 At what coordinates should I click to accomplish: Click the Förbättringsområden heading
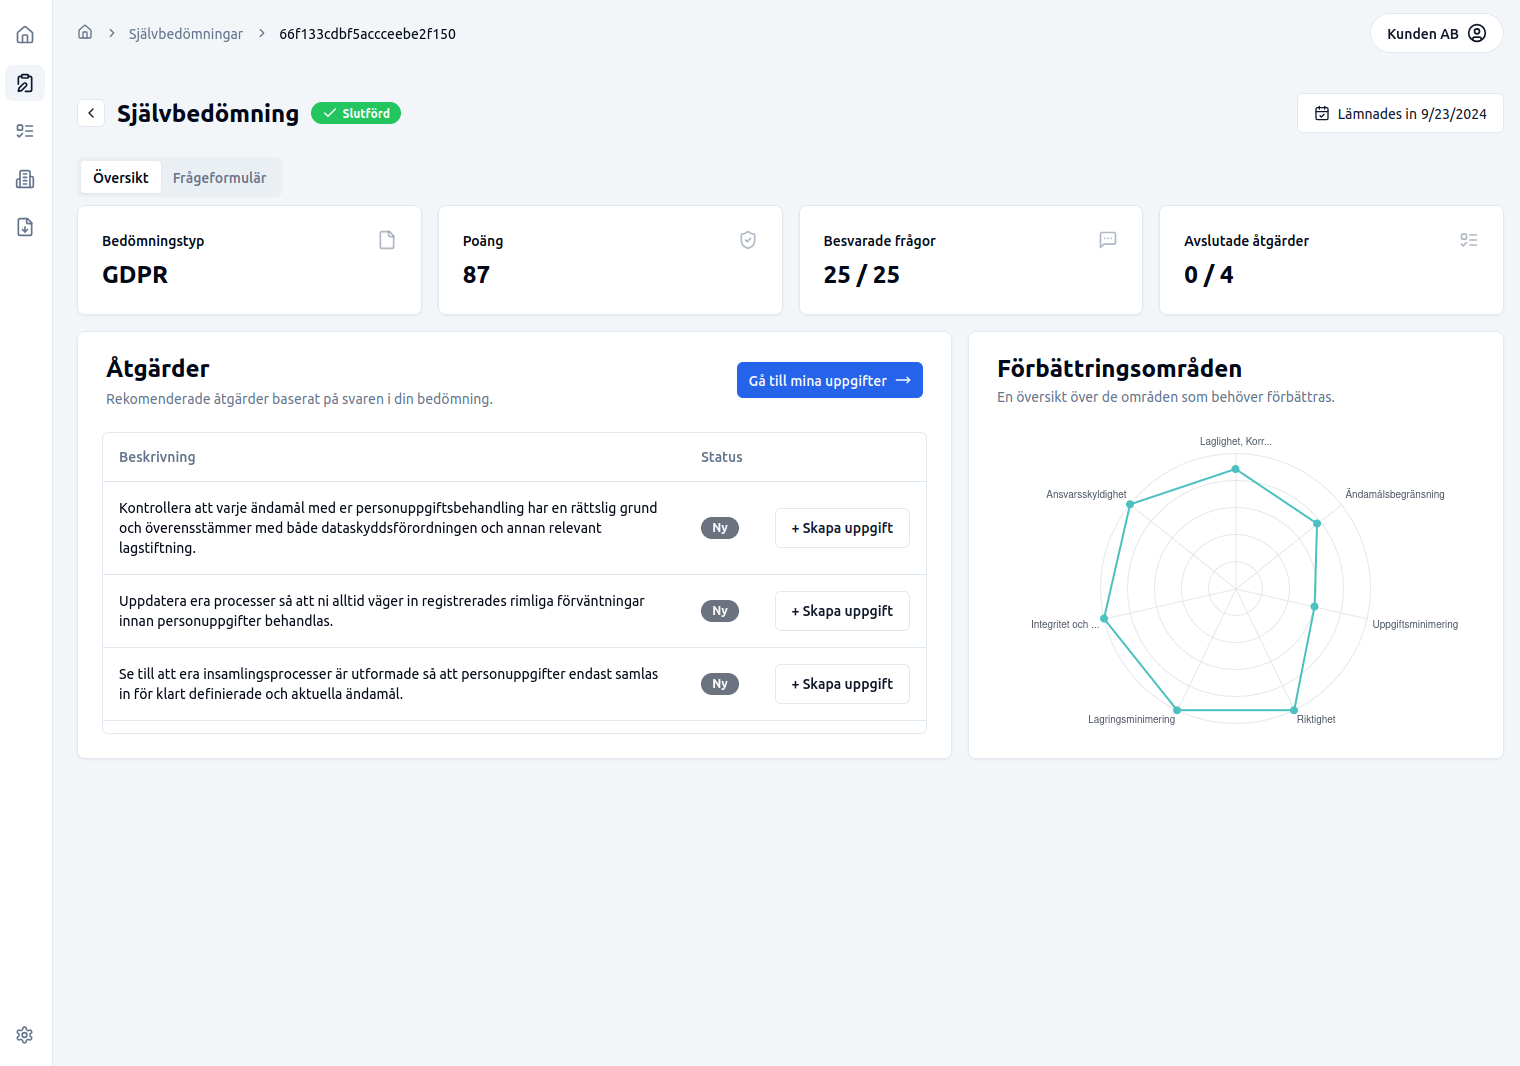(1119, 368)
